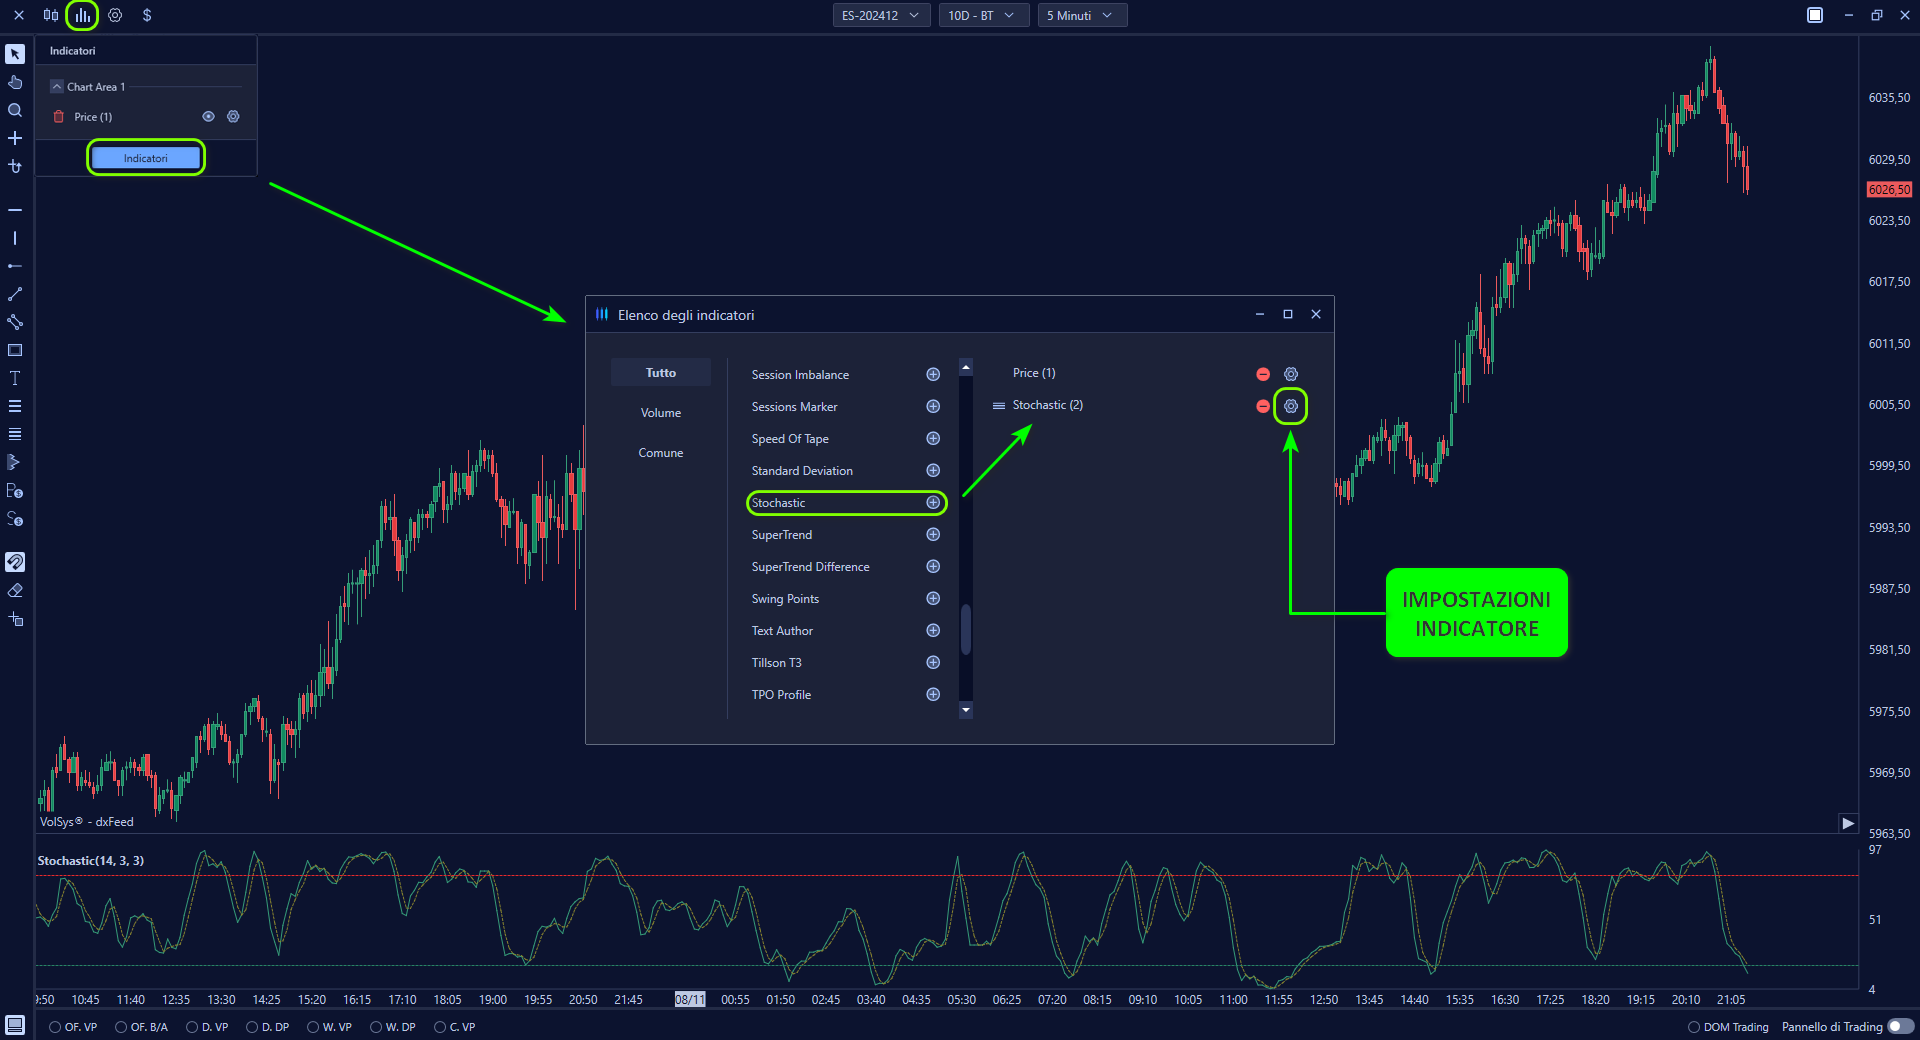This screenshot has height=1040, width=1920.
Task: Select the text annotation tool
Action: [x=15, y=378]
